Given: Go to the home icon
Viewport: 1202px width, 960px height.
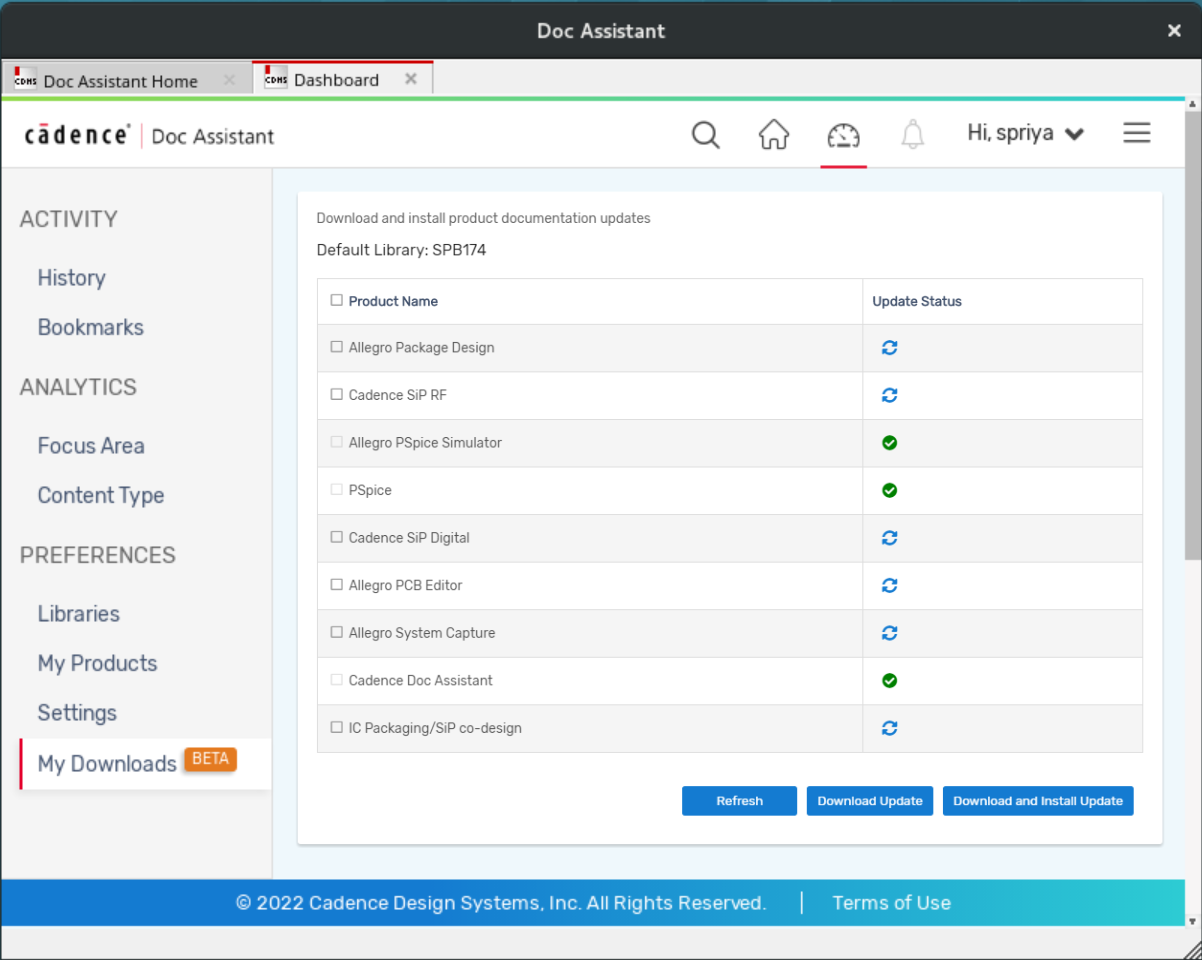Looking at the screenshot, I should pyautogui.click(x=774, y=134).
